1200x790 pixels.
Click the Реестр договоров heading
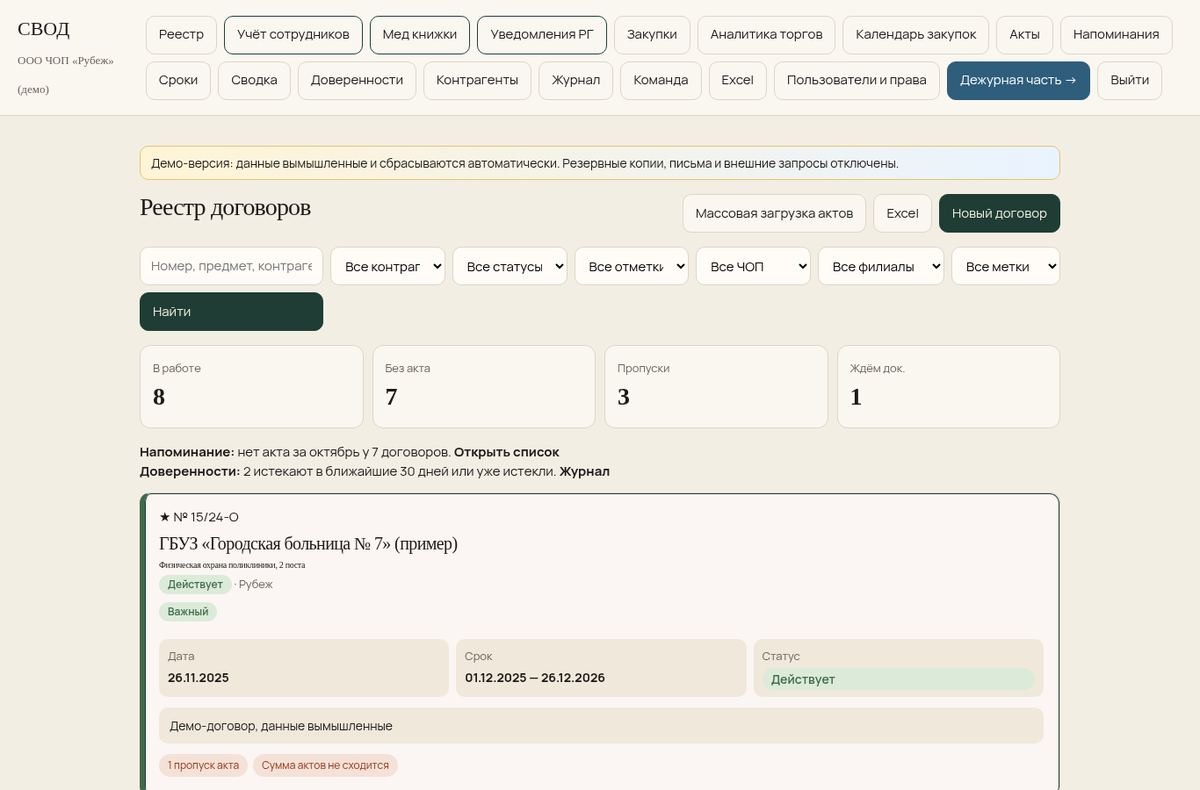225,207
